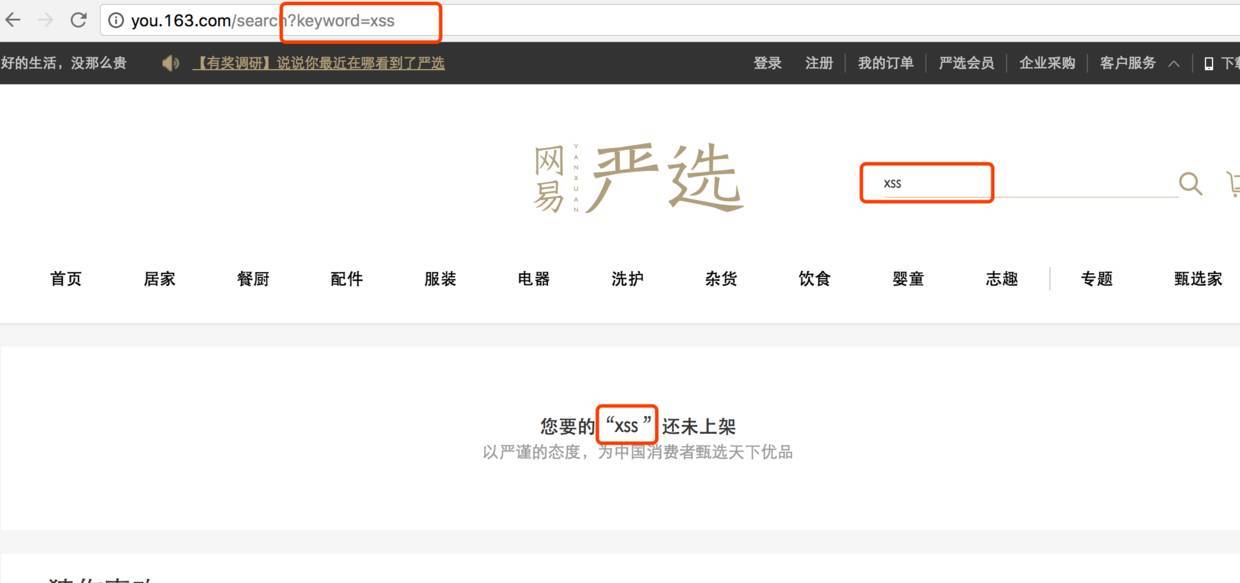The width and height of the screenshot is (1240, 583).
Task: Open the 有奖调研 announcement link
Action: tap(319, 63)
